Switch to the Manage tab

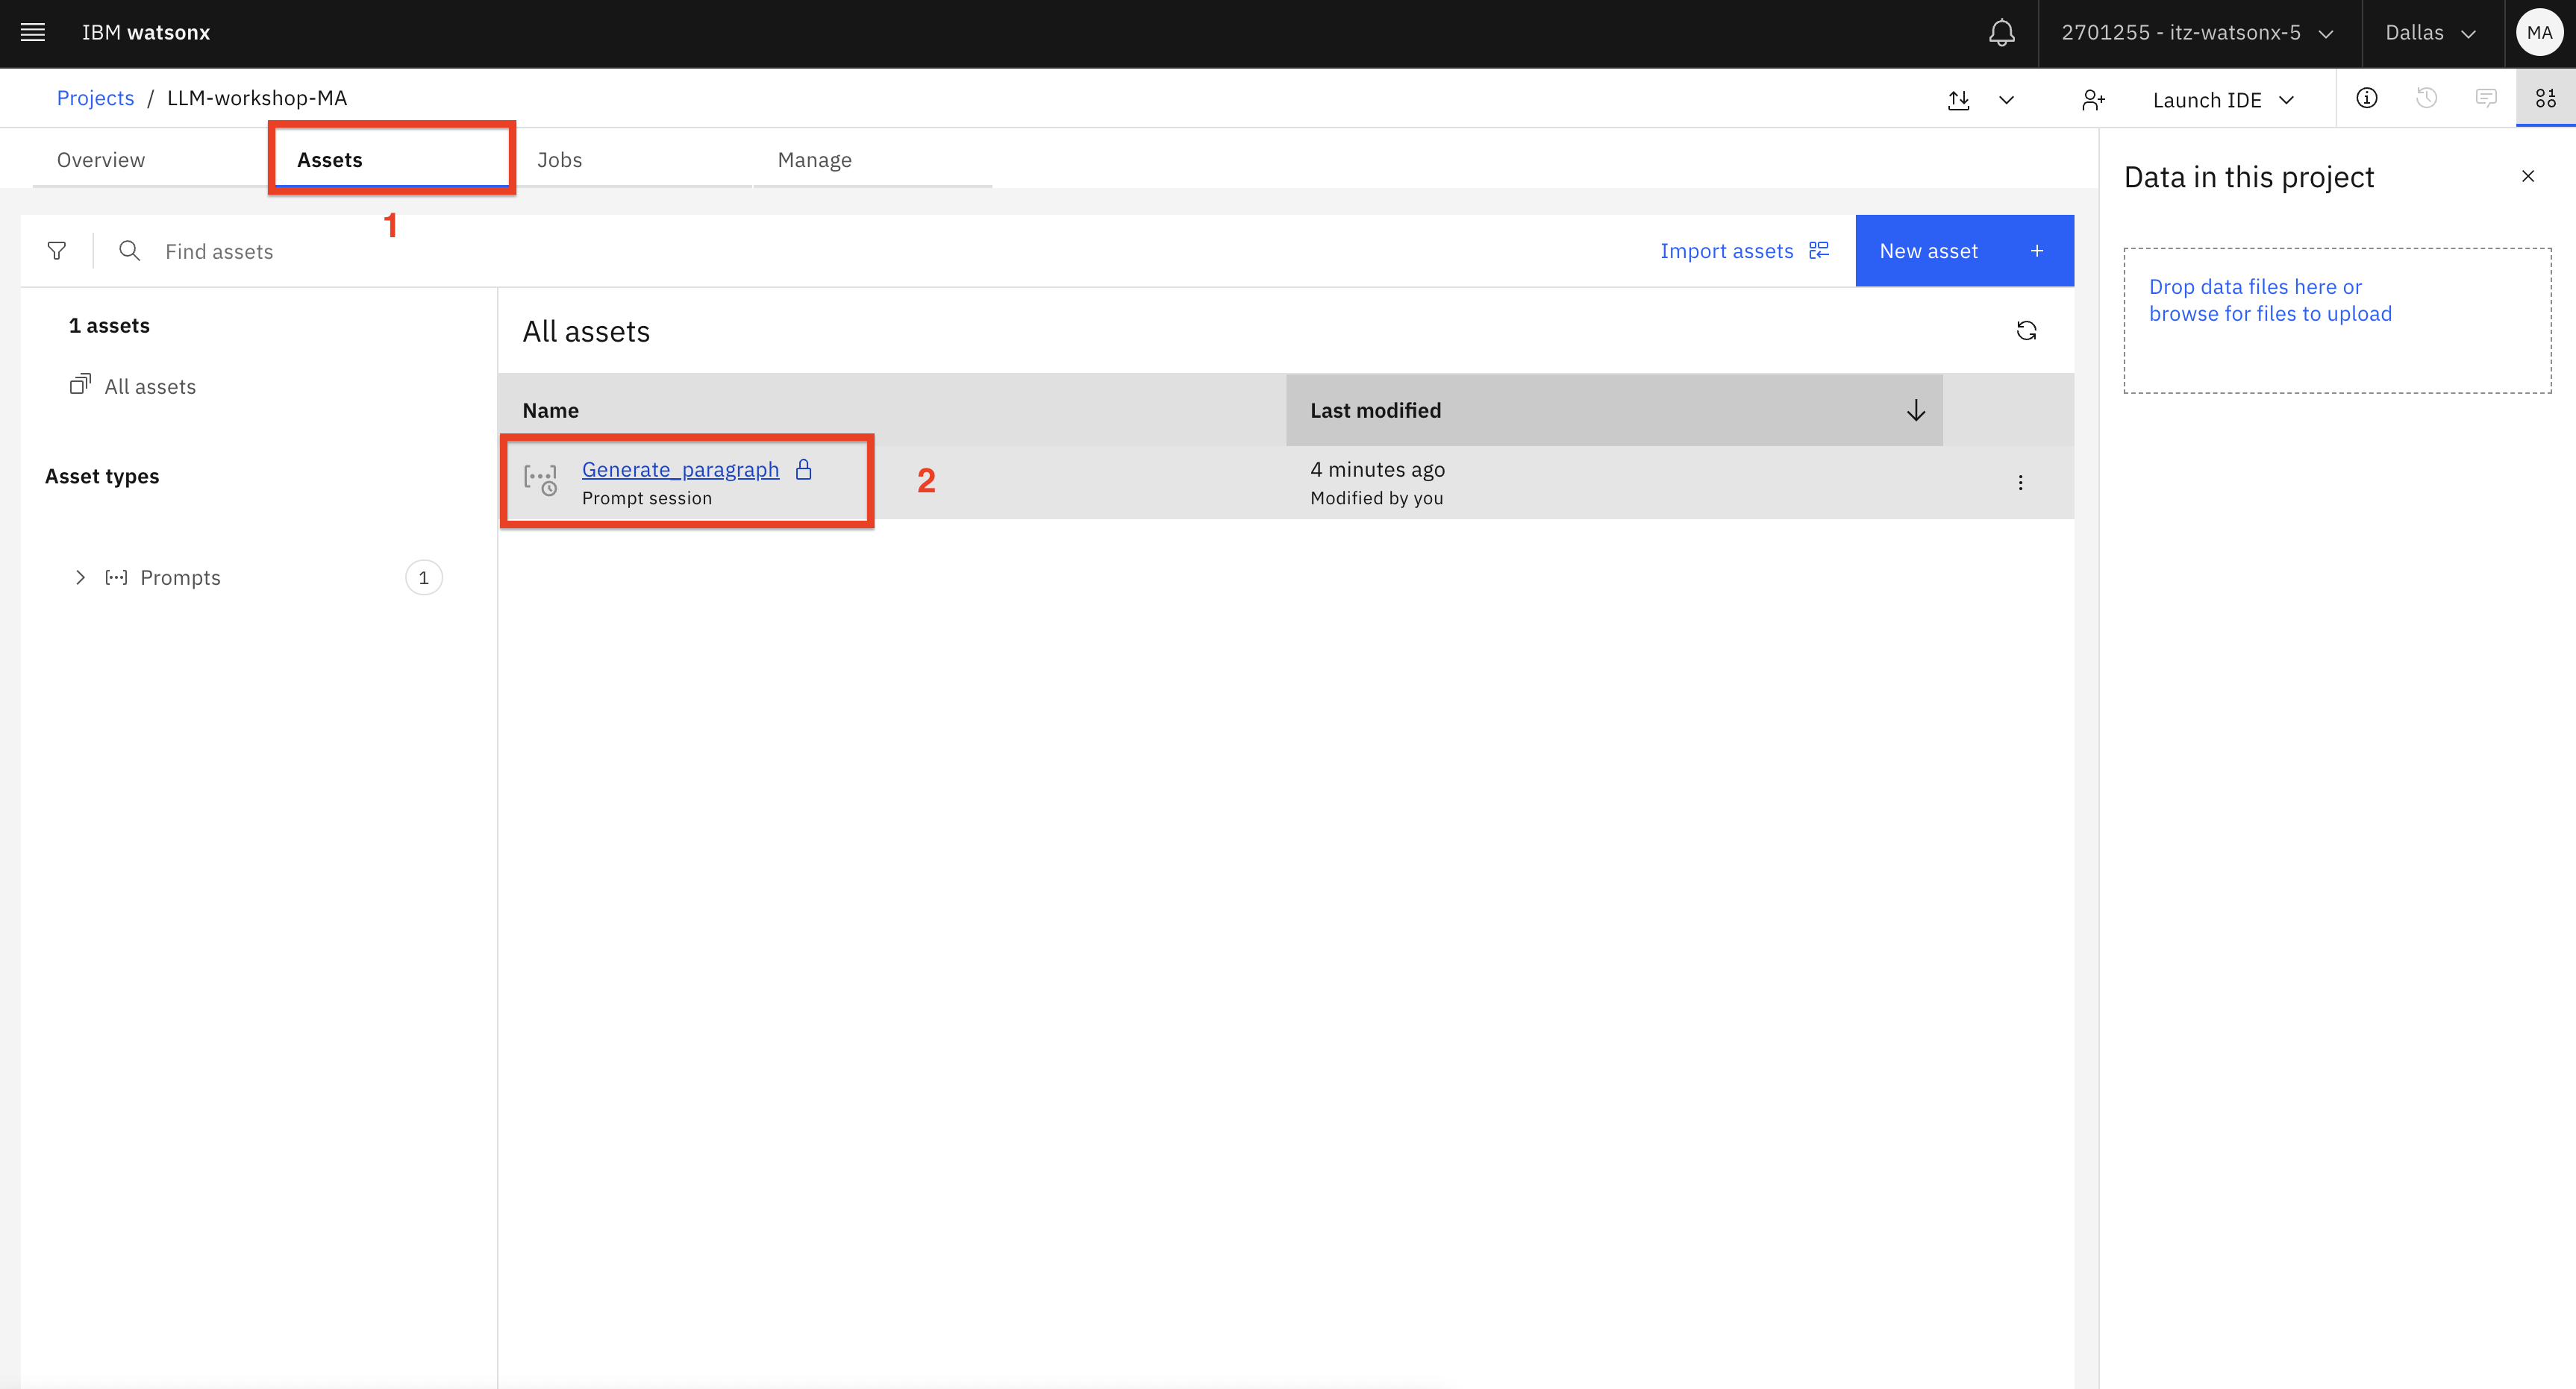[x=814, y=160]
